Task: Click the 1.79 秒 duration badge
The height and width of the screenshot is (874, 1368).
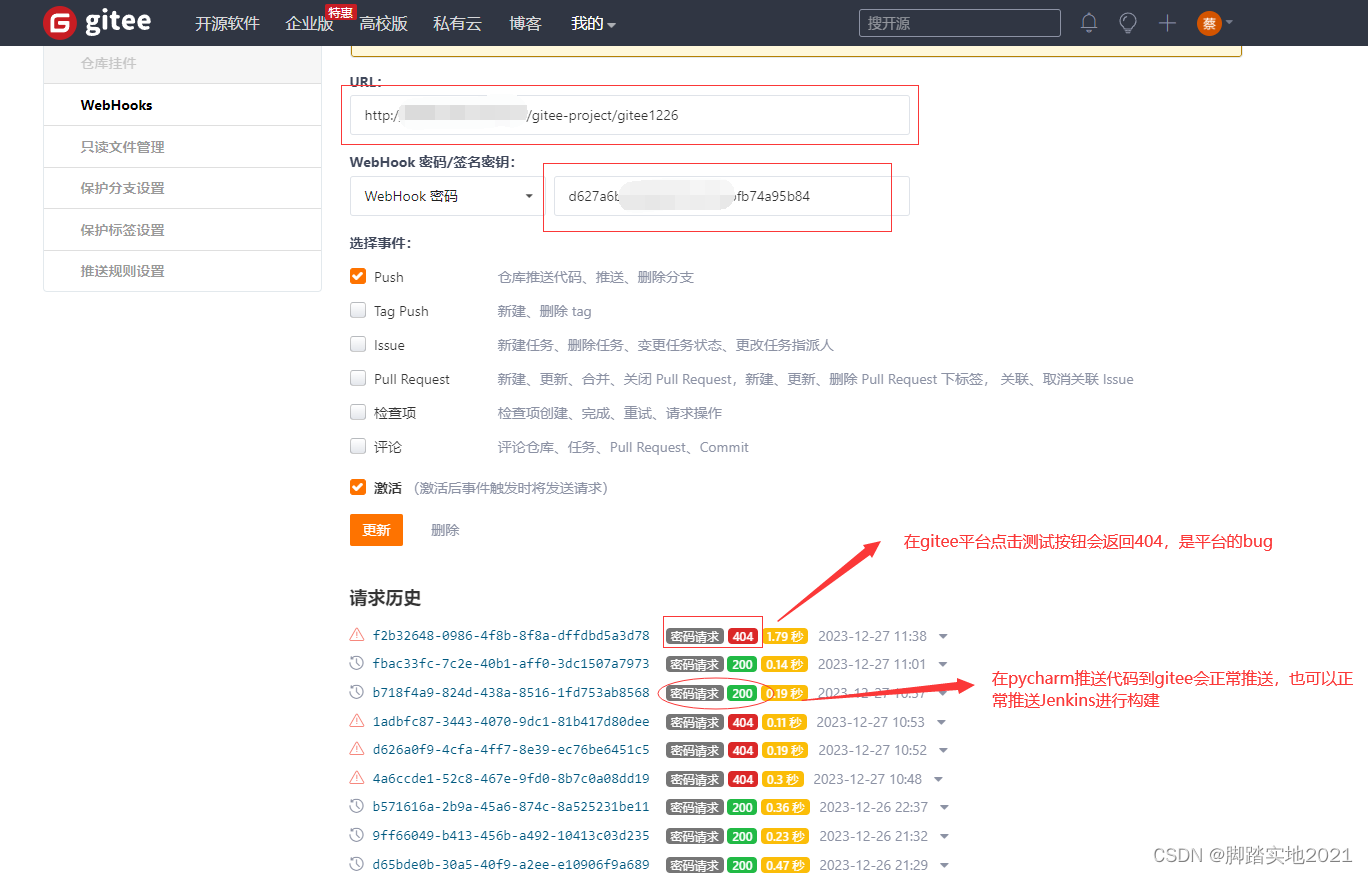Action: pyautogui.click(x=784, y=636)
